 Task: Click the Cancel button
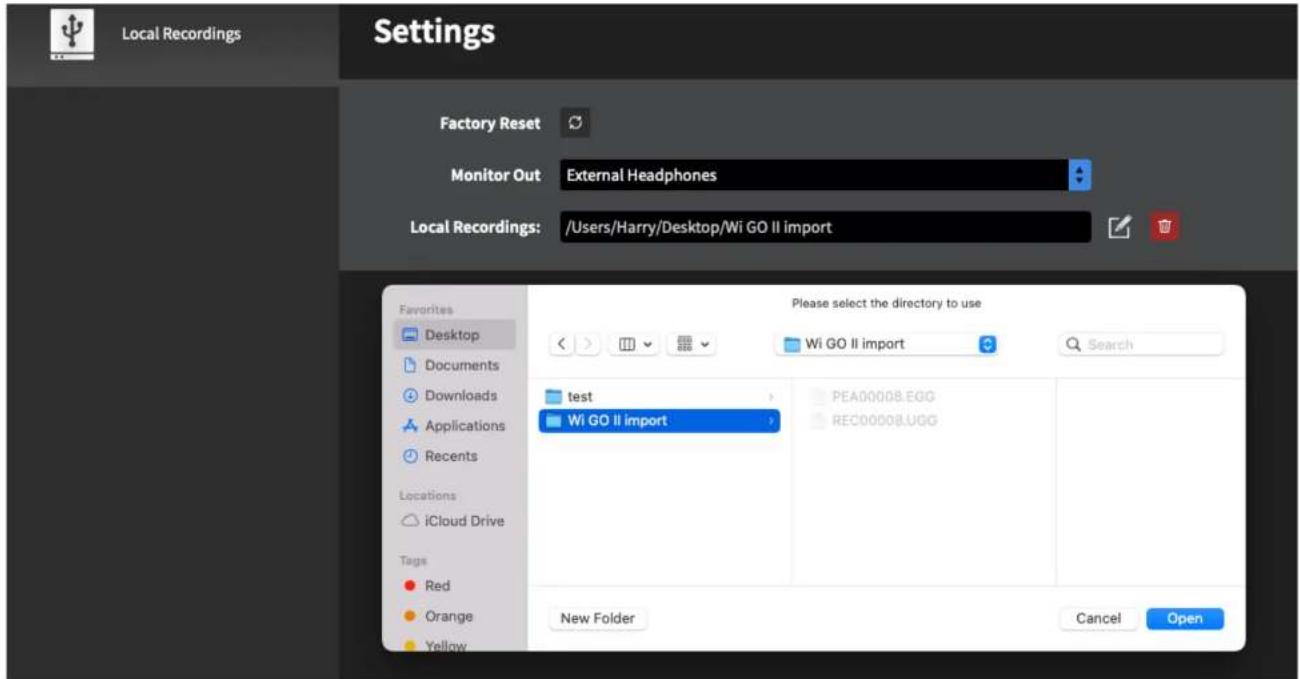[1098, 618]
